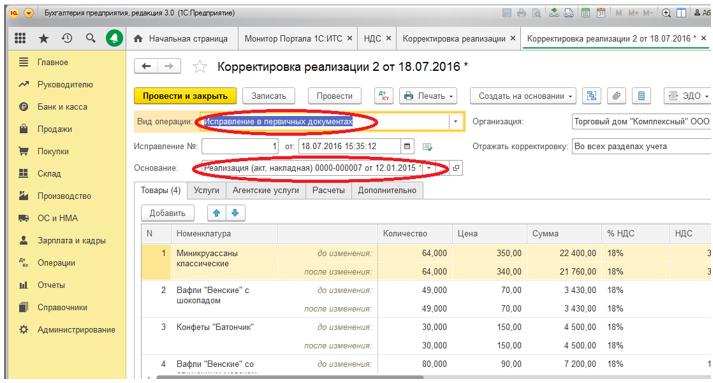
Task: Click the date field 18.07.2016 15:35:12
Action: 349,146
